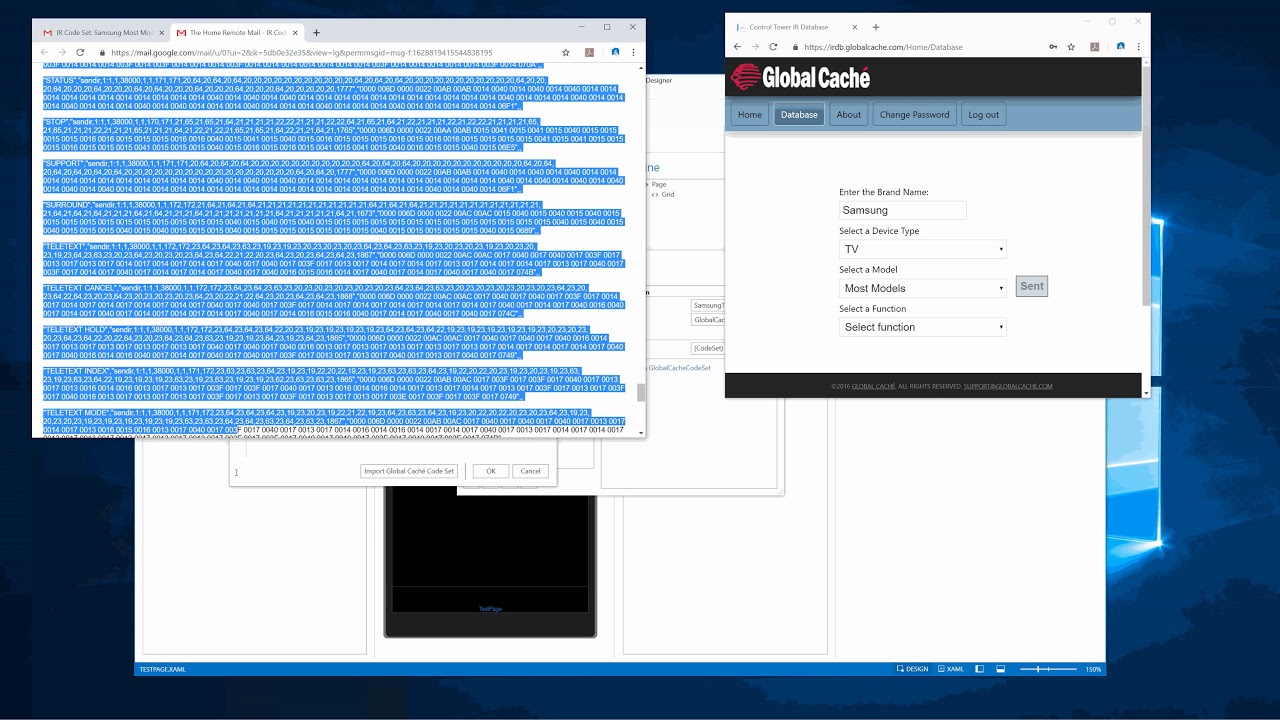The width and height of the screenshot is (1280, 720).
Task: Dismiss the dialog with Cancel
Action: [x=530, y=471]
